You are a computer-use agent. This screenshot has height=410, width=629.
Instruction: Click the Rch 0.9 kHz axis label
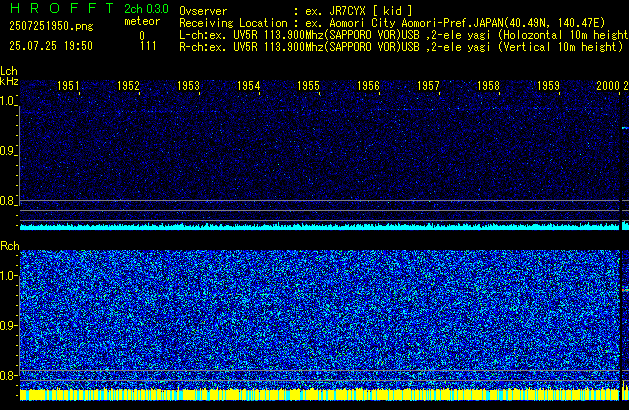tap(8, 325)
